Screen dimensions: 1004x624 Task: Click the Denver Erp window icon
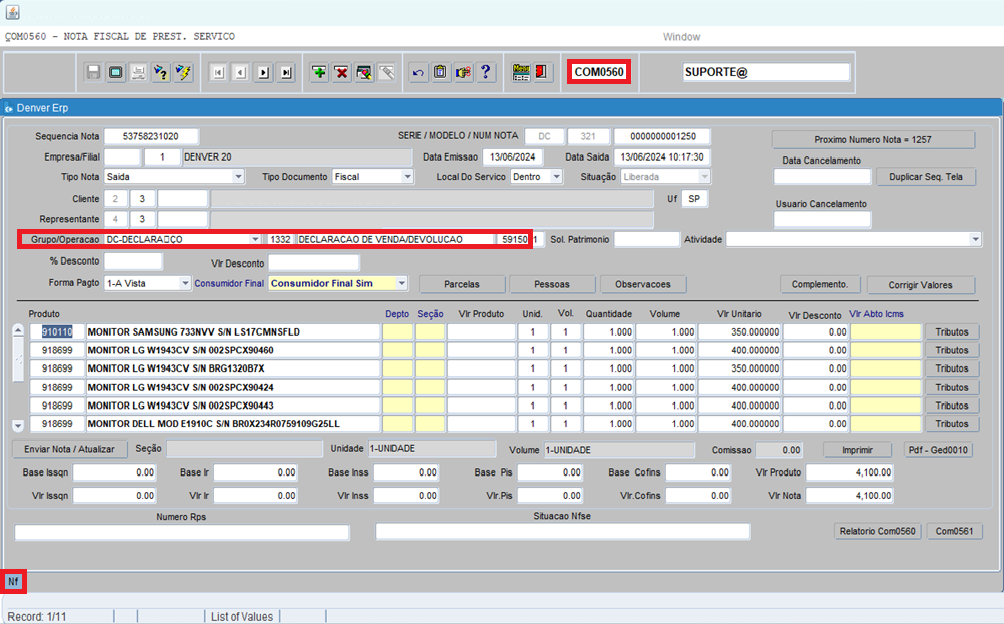click(9, 109)
